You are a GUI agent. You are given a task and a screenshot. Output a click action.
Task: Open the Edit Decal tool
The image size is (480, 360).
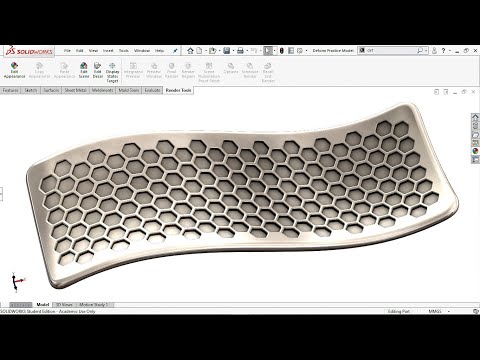click(97, 70)
